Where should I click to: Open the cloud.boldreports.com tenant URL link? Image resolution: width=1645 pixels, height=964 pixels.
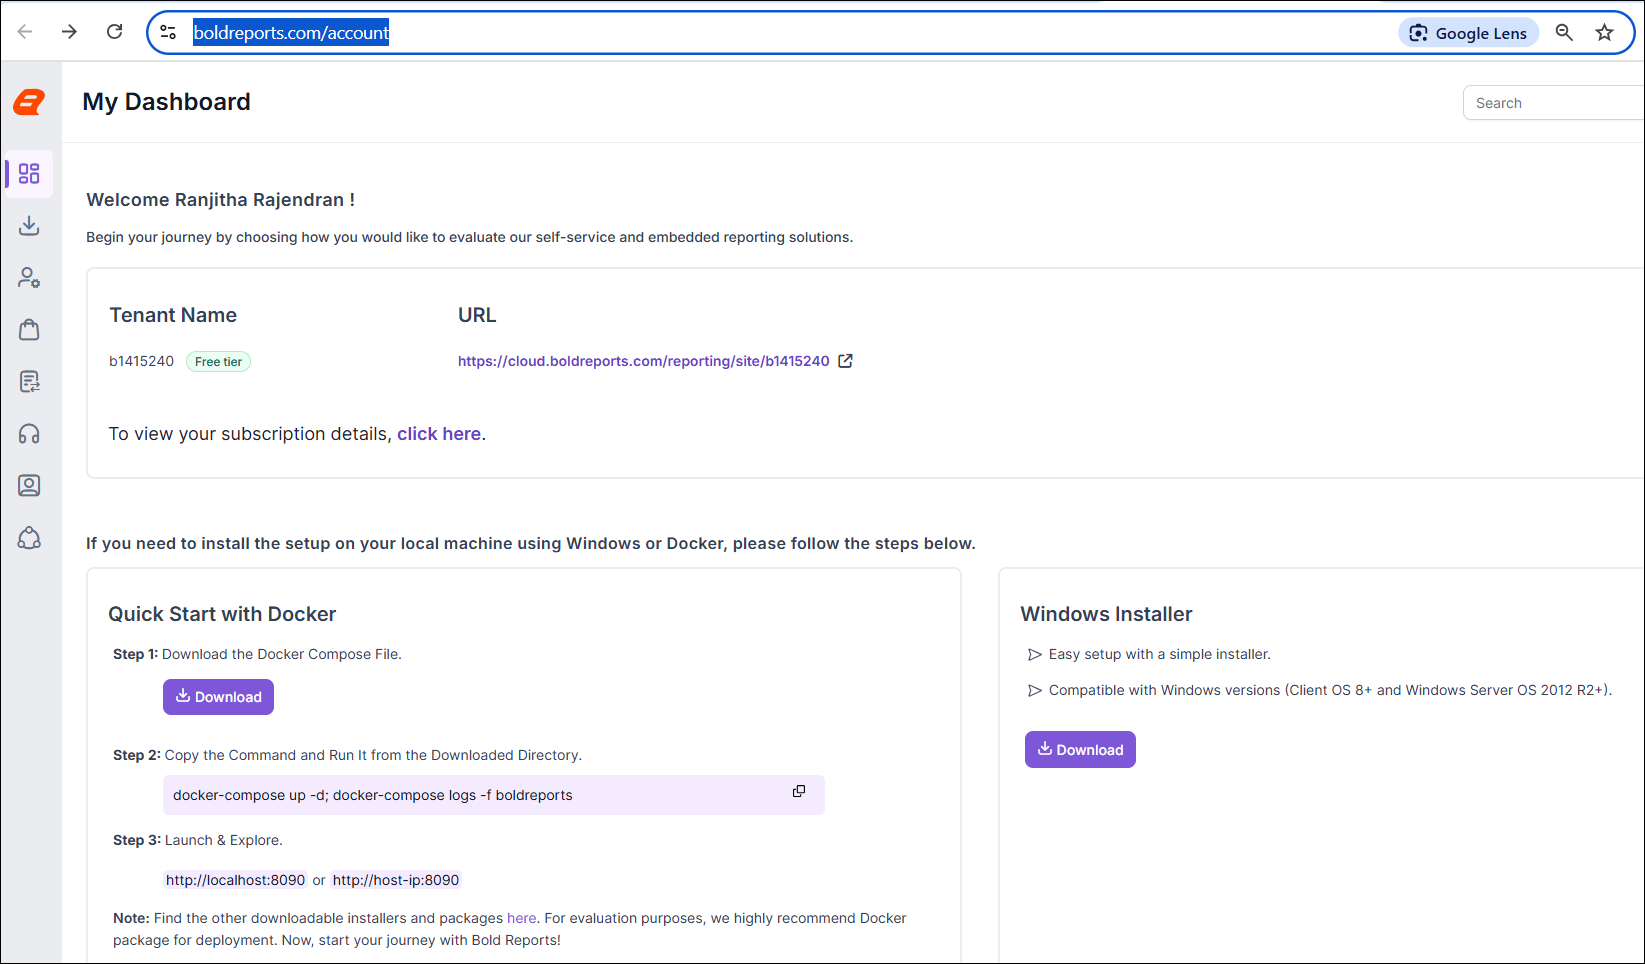coord(643,361)
